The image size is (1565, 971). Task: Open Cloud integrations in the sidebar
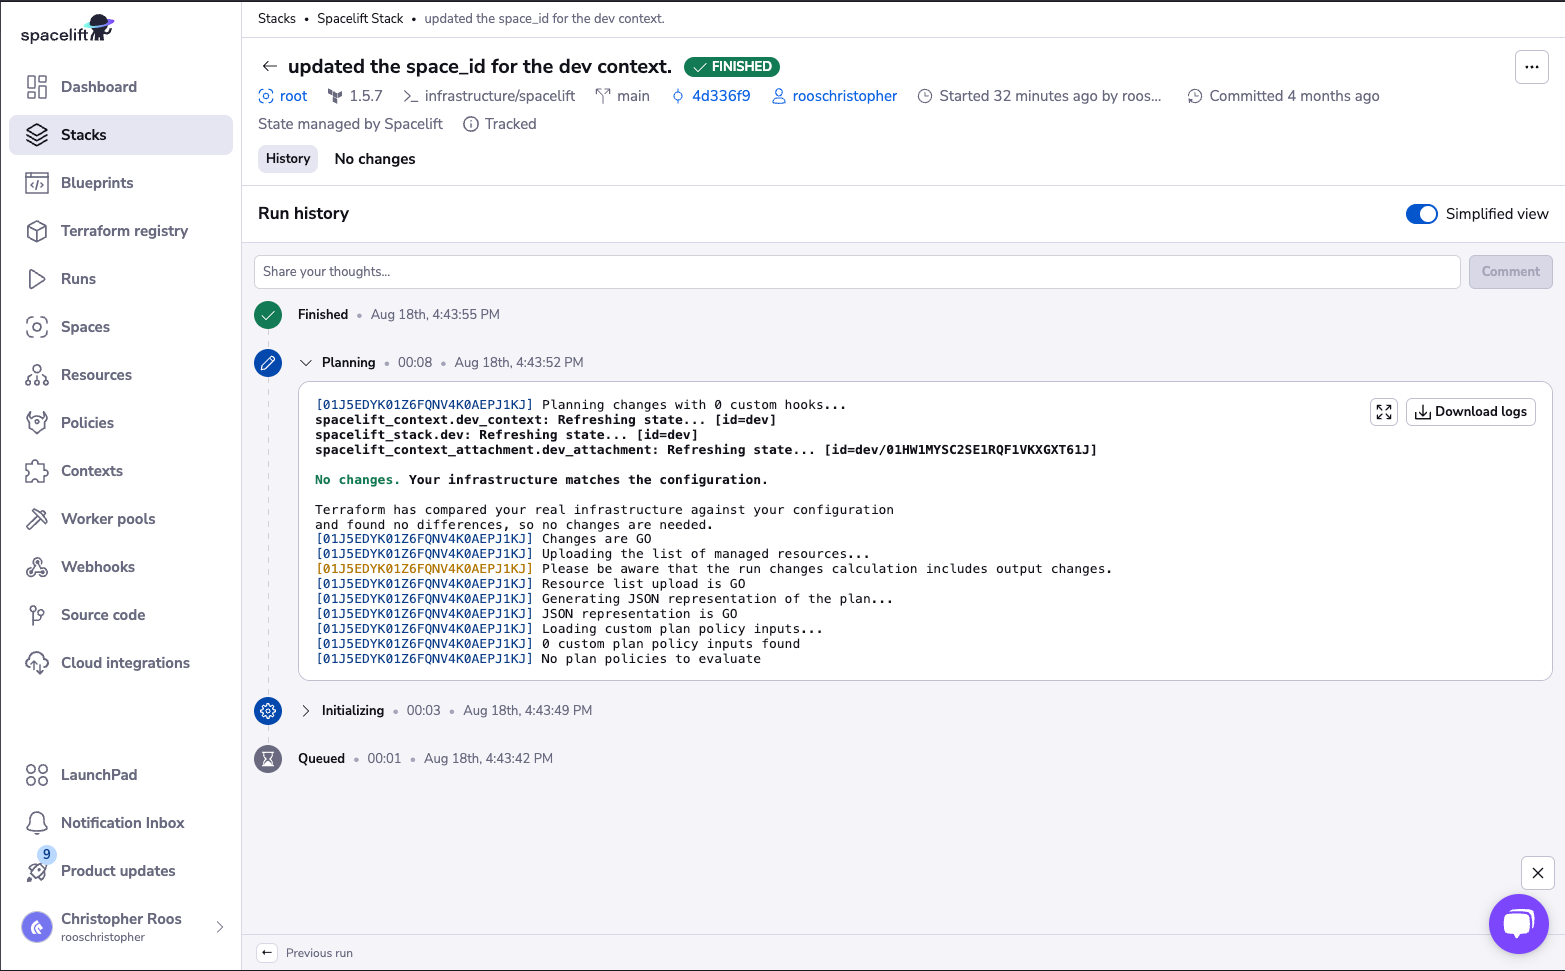(x=125, y=662)
